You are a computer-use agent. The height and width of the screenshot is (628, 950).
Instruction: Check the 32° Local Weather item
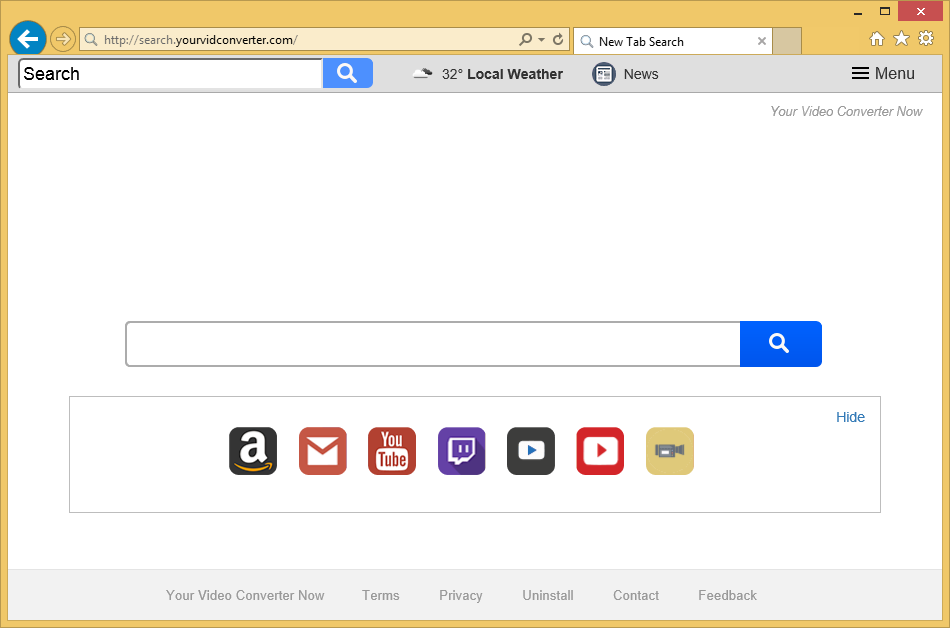(x=488, y=74)
